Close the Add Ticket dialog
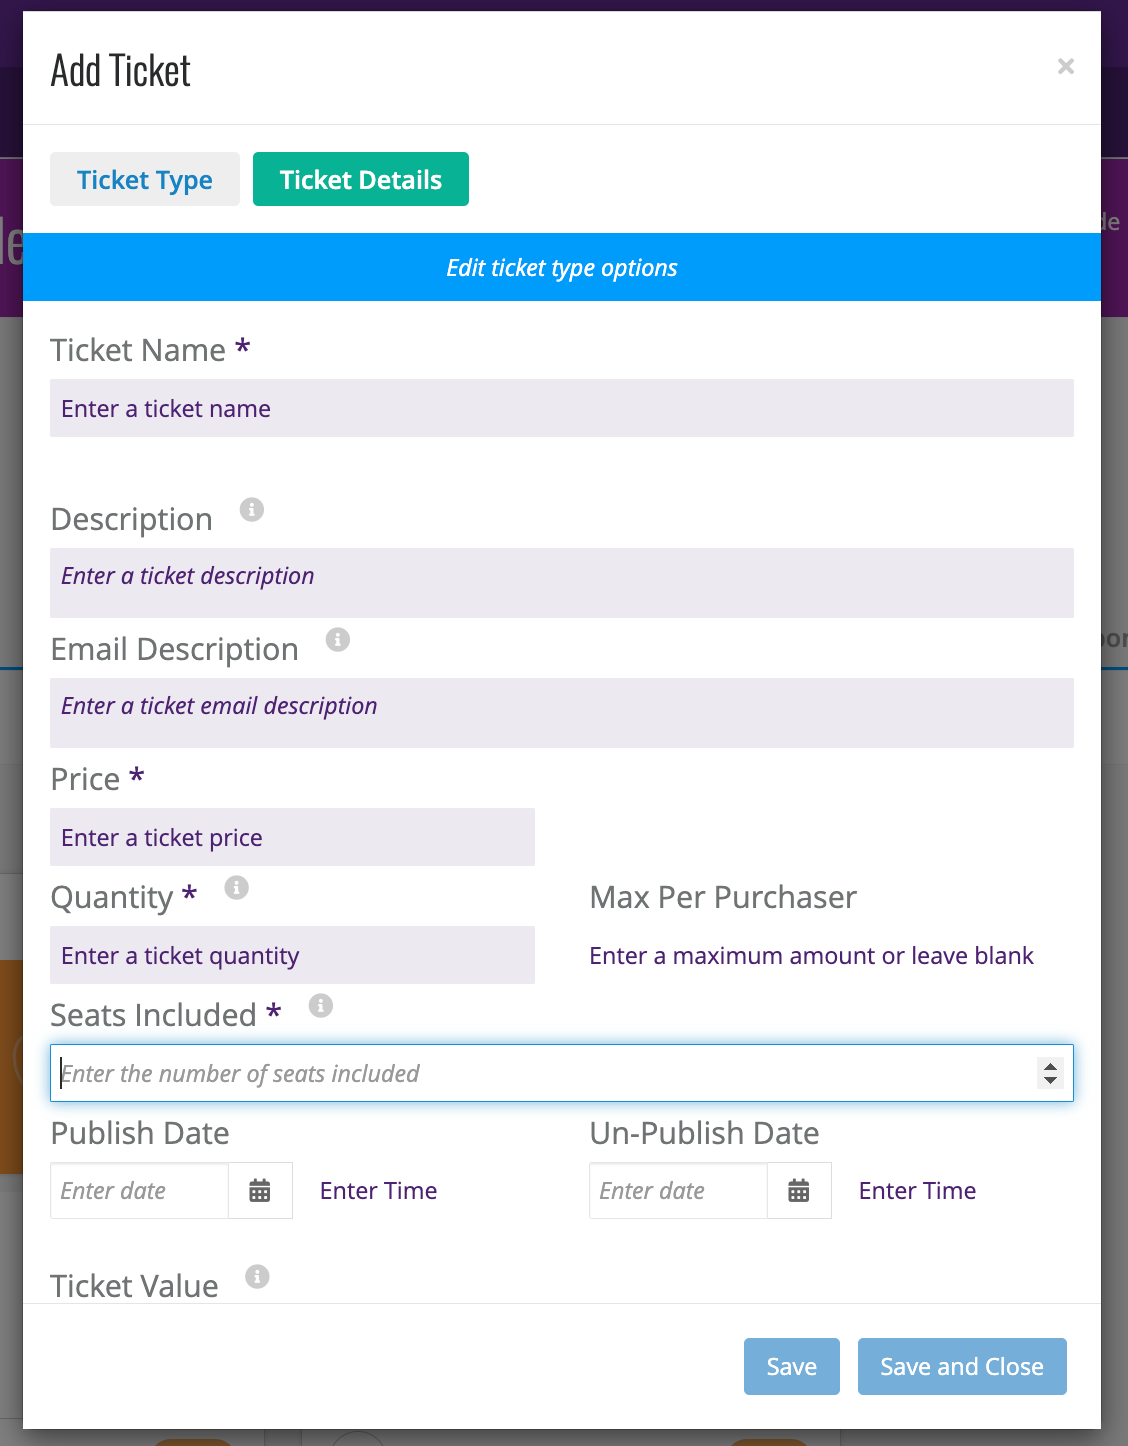 (x=1066, y=66)
